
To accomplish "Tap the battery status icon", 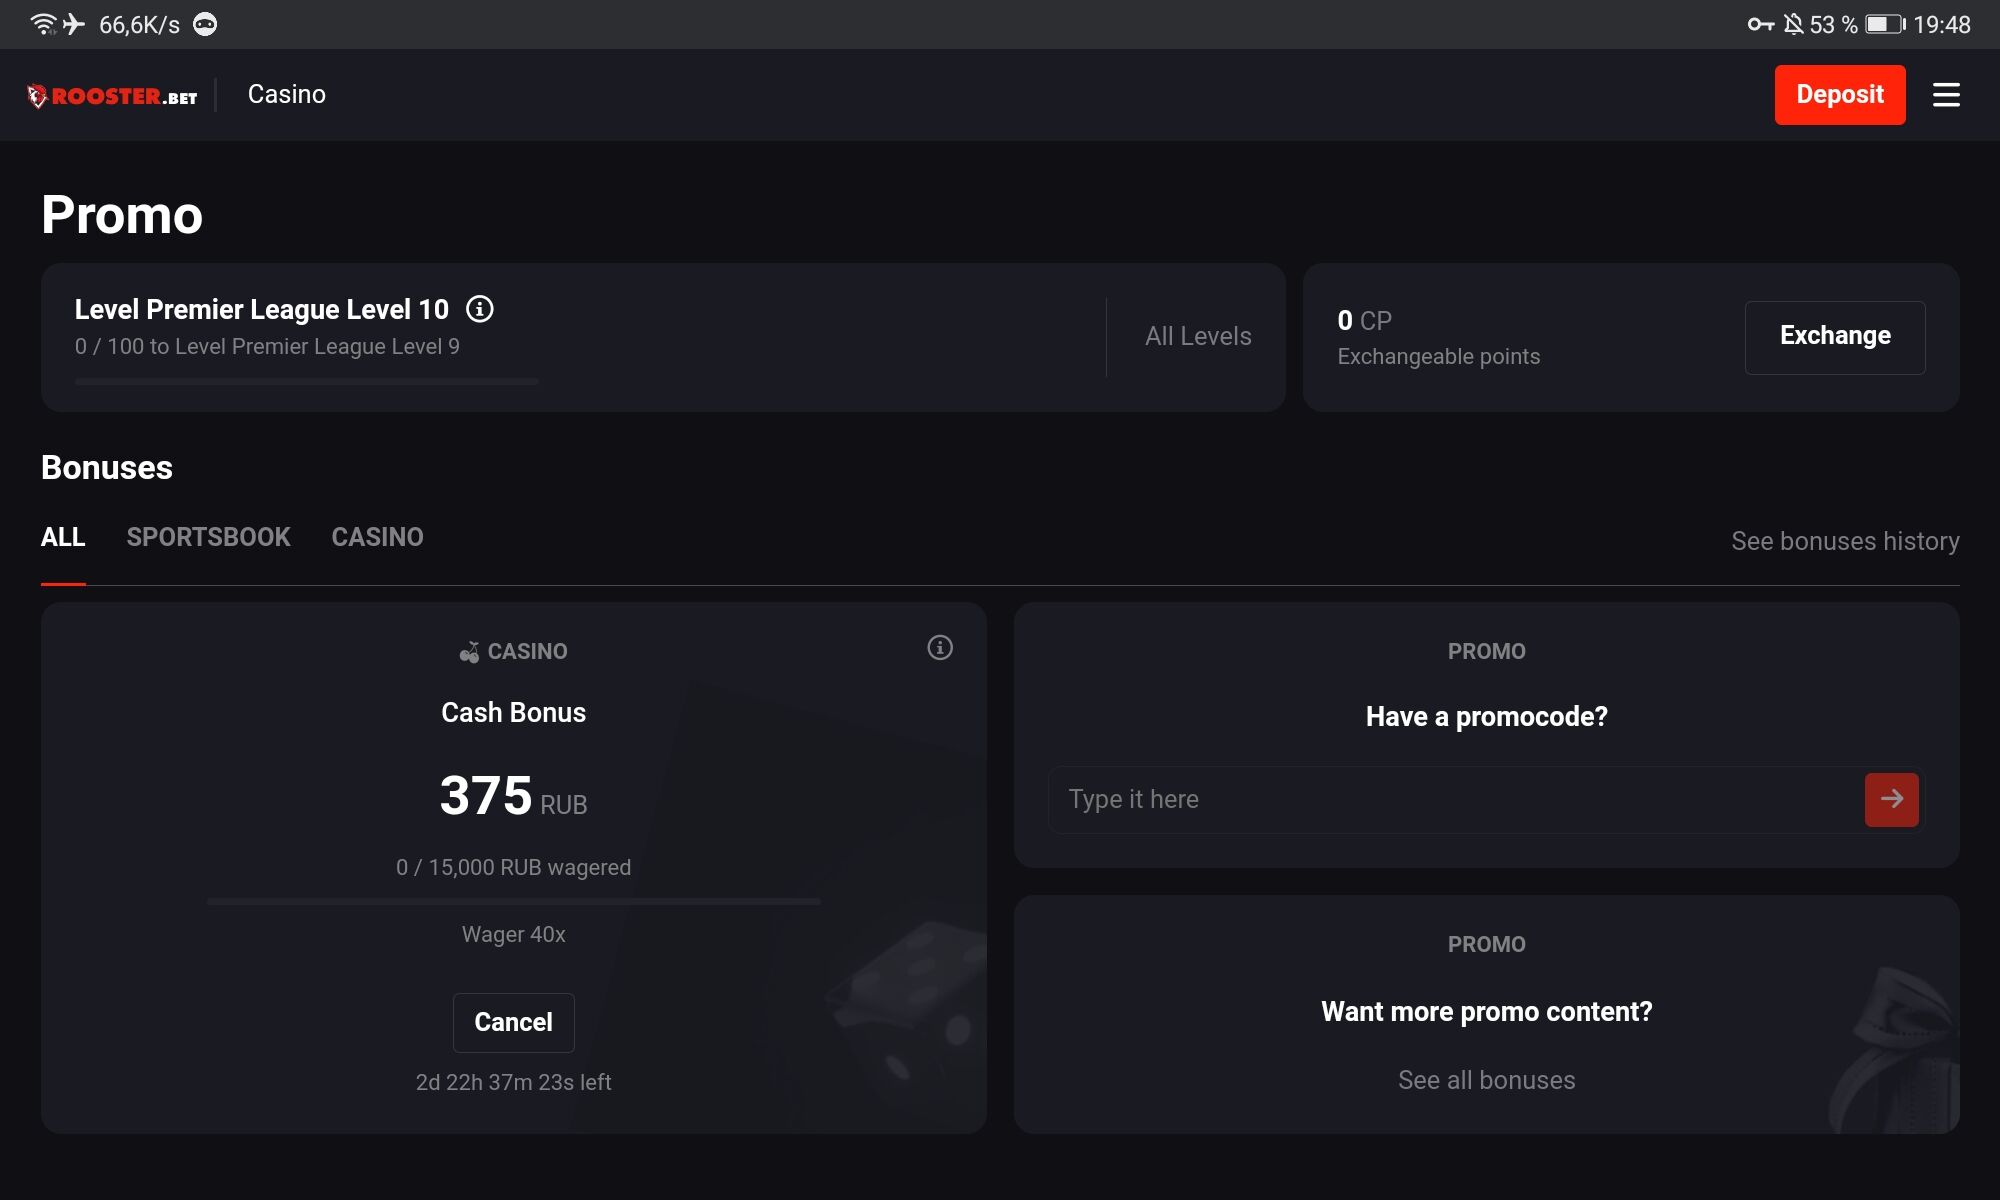I will [1885, 24].
